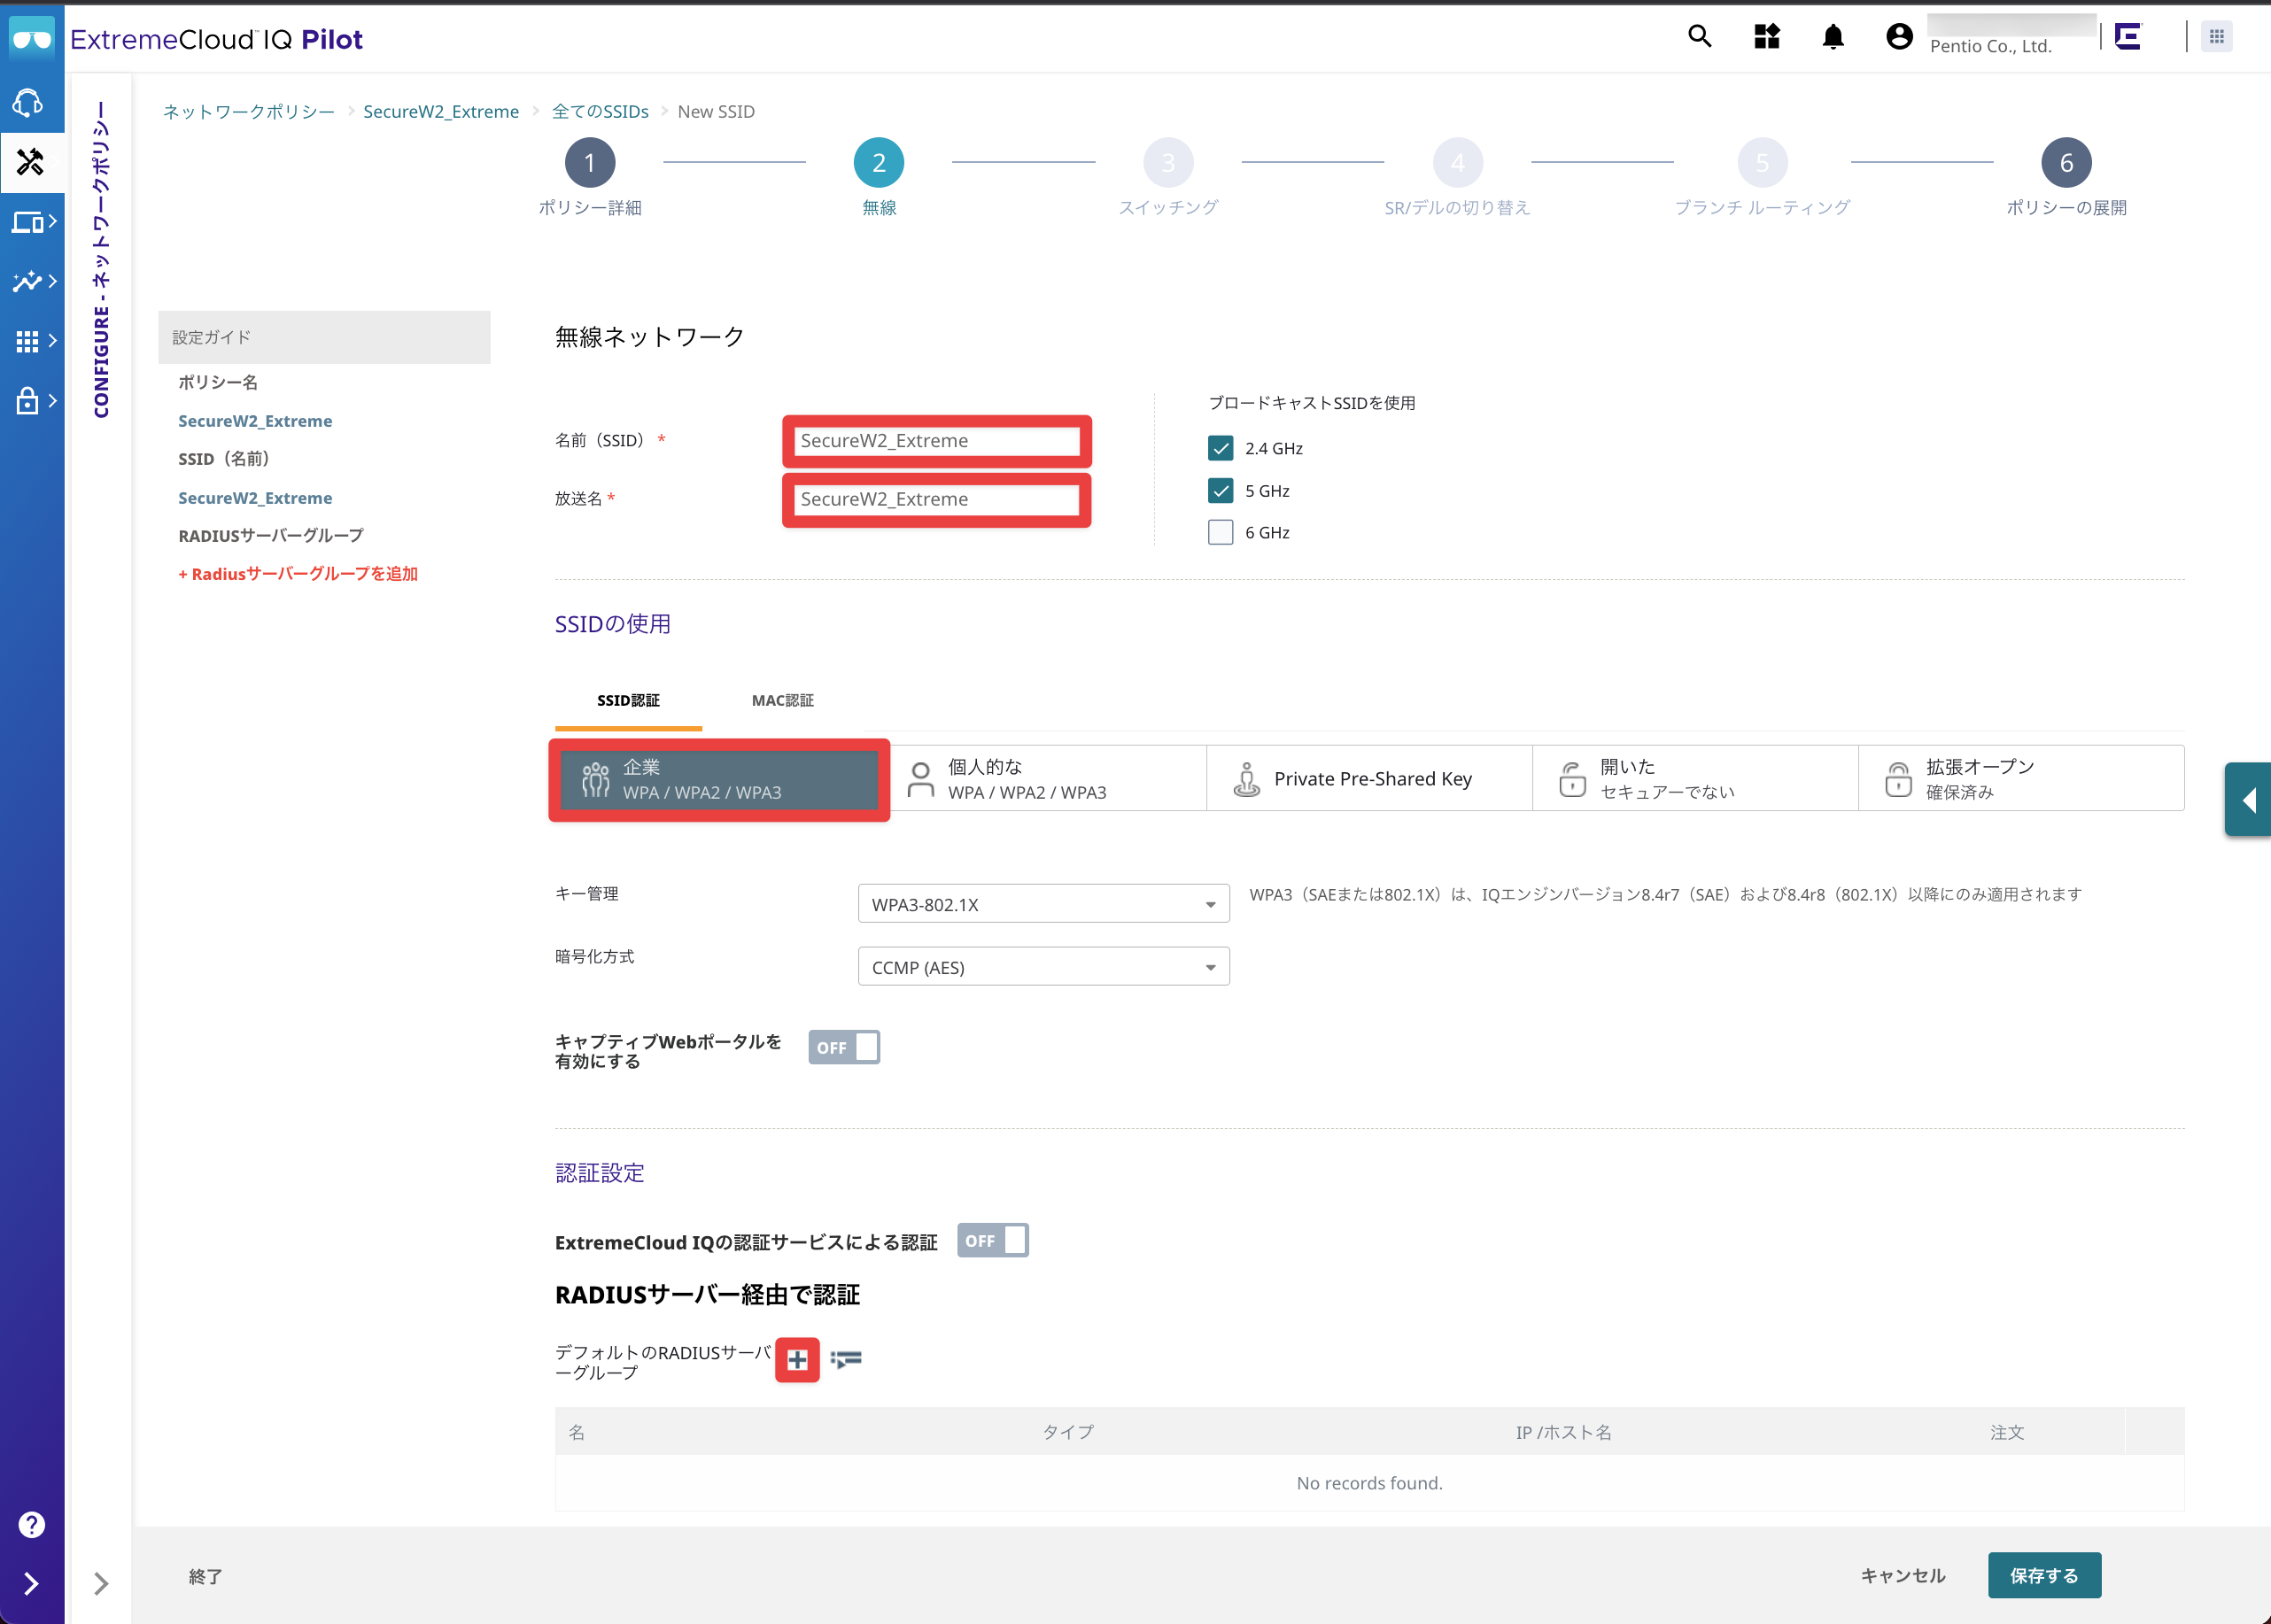The width and height of the screenshot is (2271, 1624).
Task: Click the タイプ column header
Action: click(1068, 1432)
